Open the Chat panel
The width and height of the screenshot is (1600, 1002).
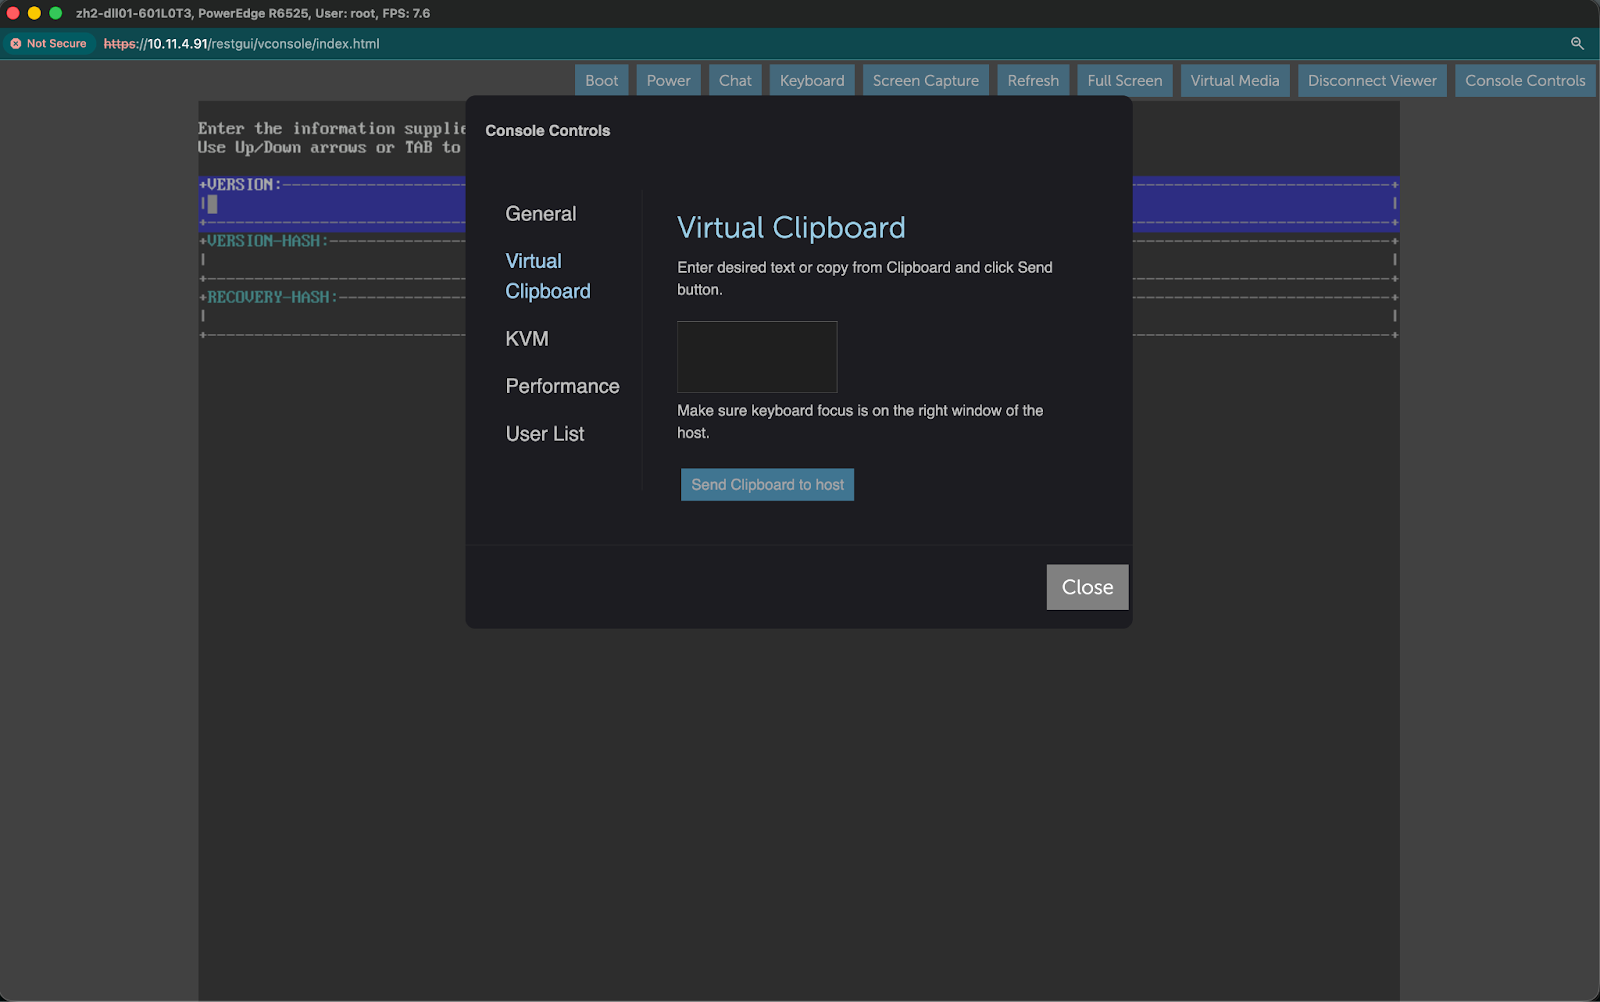coord(735,80)
